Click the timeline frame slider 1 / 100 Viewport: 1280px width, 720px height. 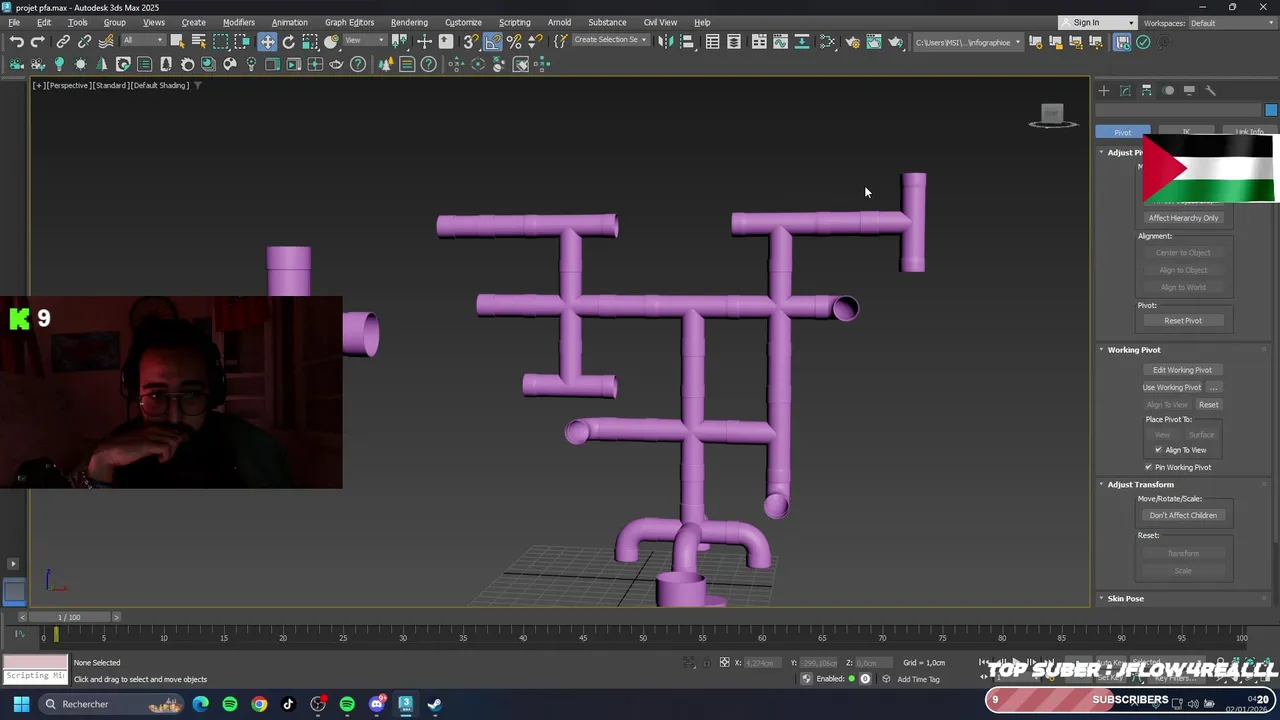(69, 617)
